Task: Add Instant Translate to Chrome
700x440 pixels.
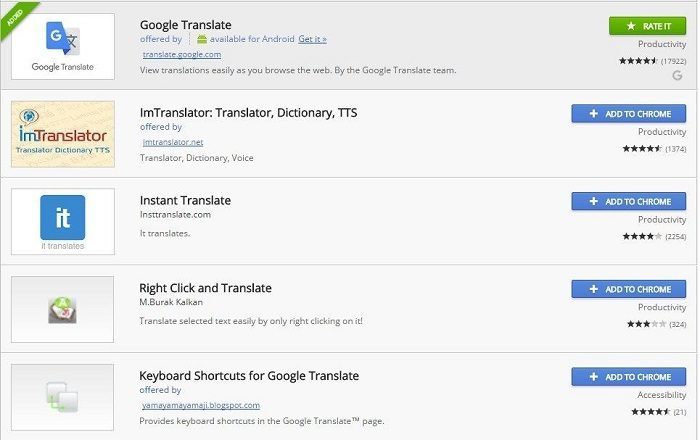Action: pyautogui.click(x=629, y=201)
